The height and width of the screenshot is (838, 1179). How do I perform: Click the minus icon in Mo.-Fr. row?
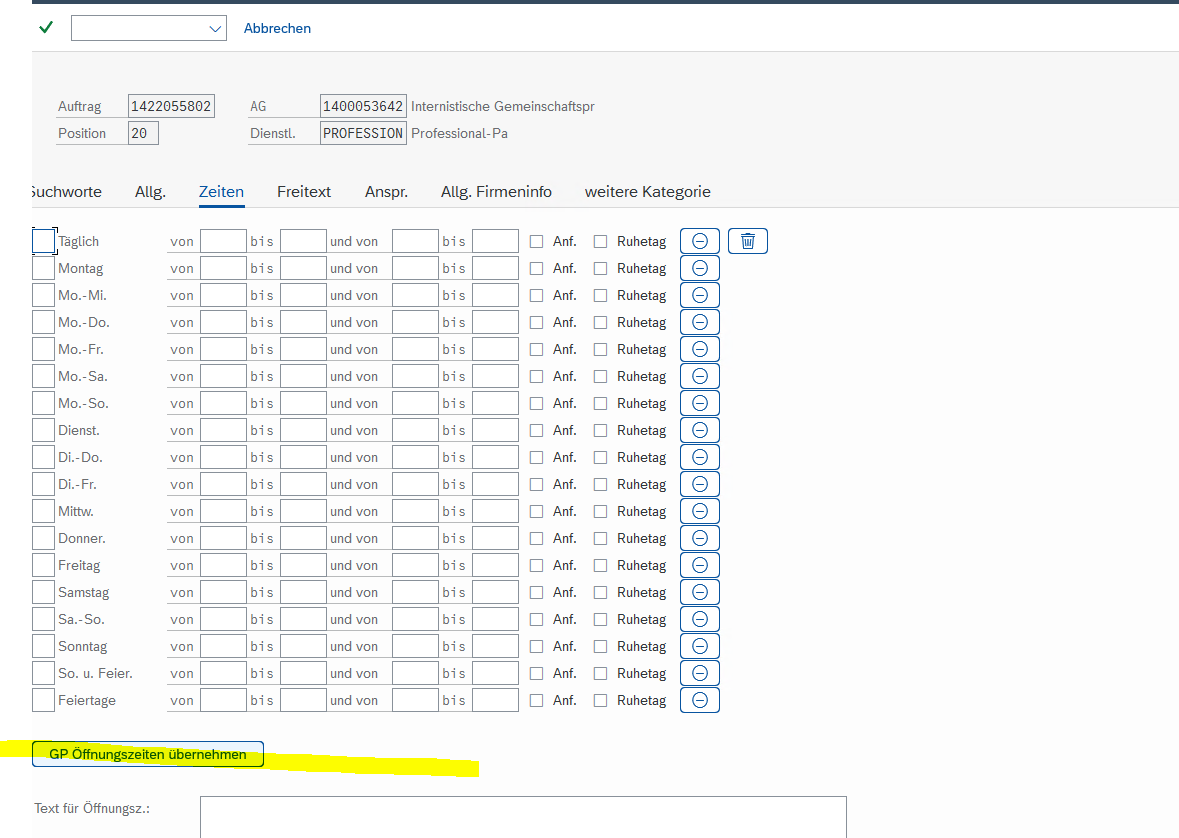700,350
